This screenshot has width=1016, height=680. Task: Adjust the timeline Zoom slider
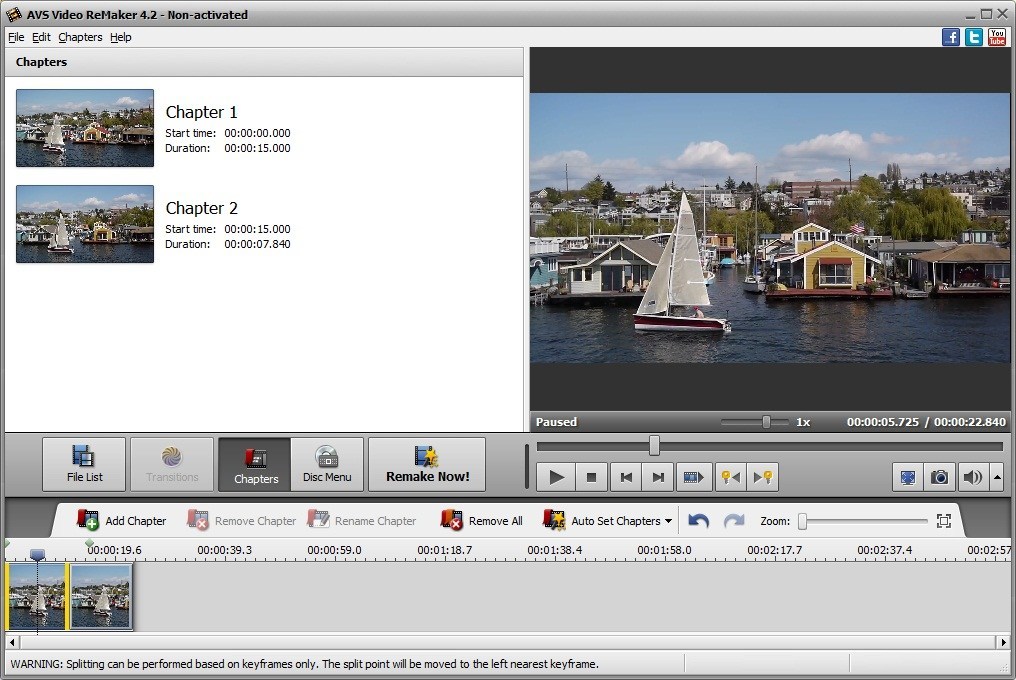tap(803, 521)
